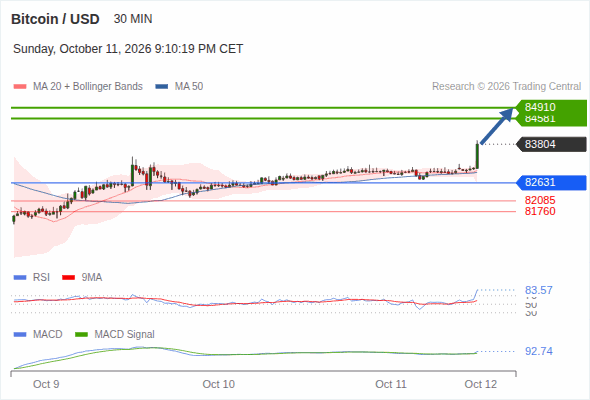Click the Research © 2026 Trading Central credit
Image resolution: width=590 pixels, height=400 pixels.
pyautogui.click(x=506, y=87)
